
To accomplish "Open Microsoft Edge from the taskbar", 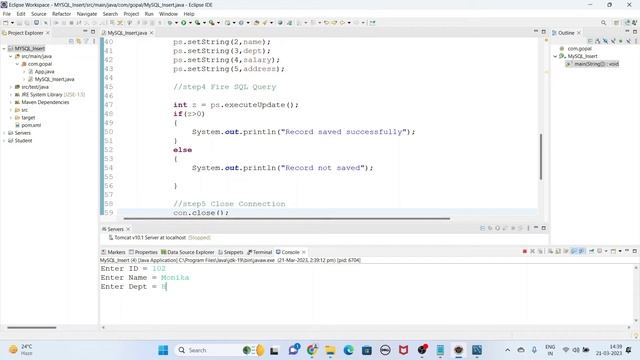I will [348, 350].
